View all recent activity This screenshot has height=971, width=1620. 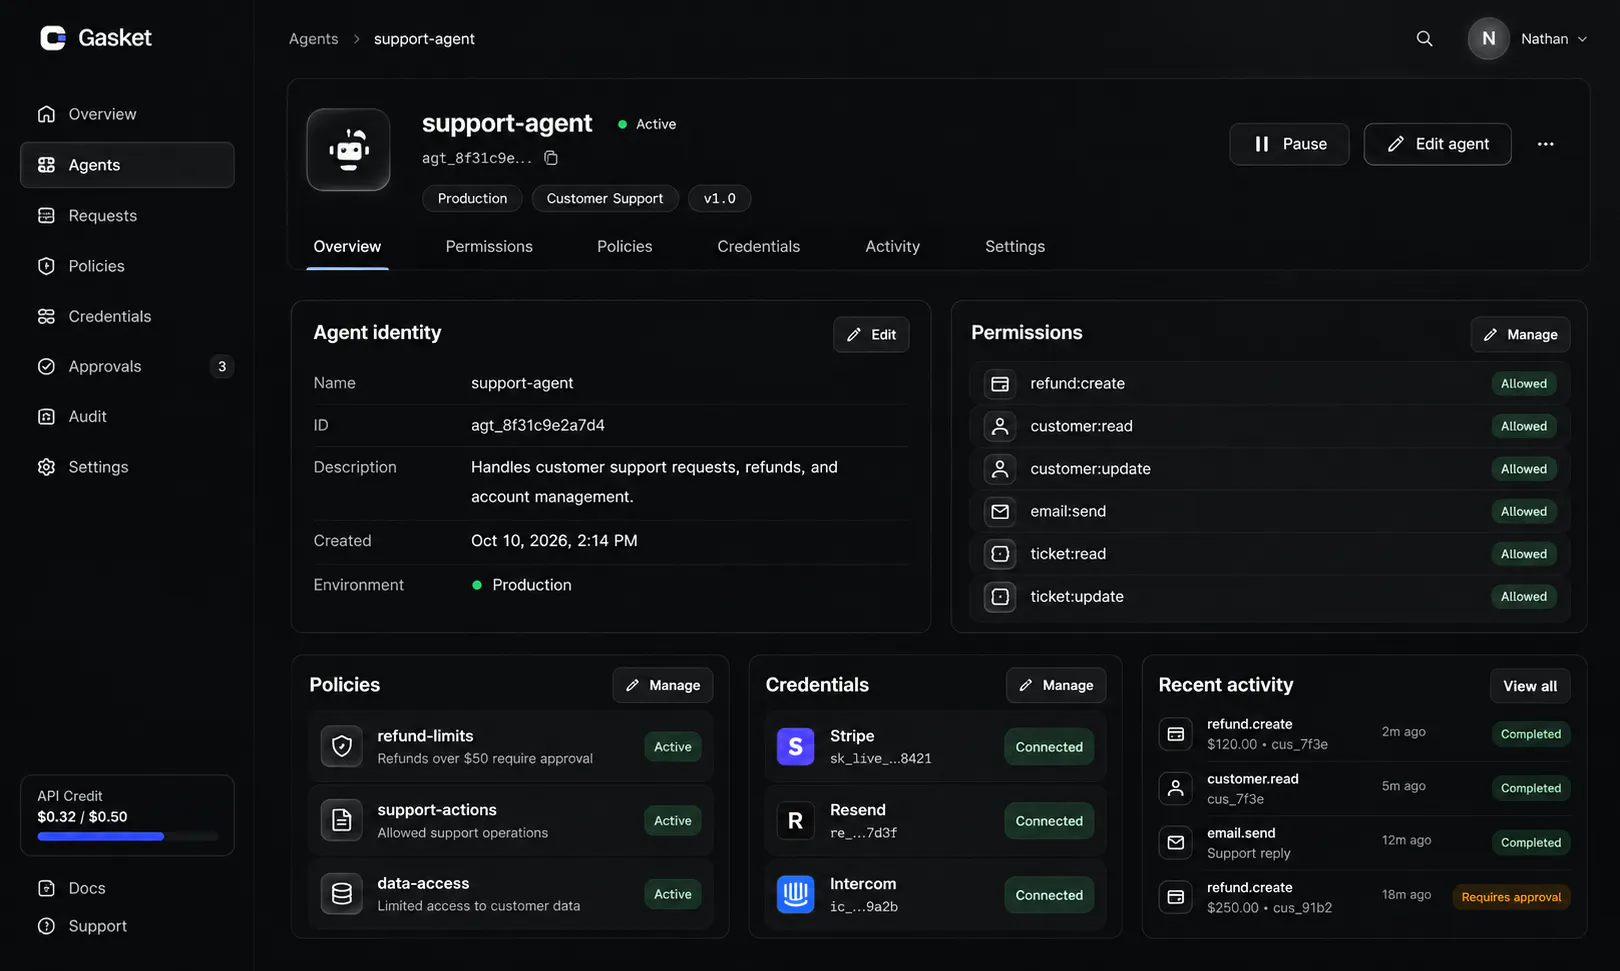point(1530,686)
